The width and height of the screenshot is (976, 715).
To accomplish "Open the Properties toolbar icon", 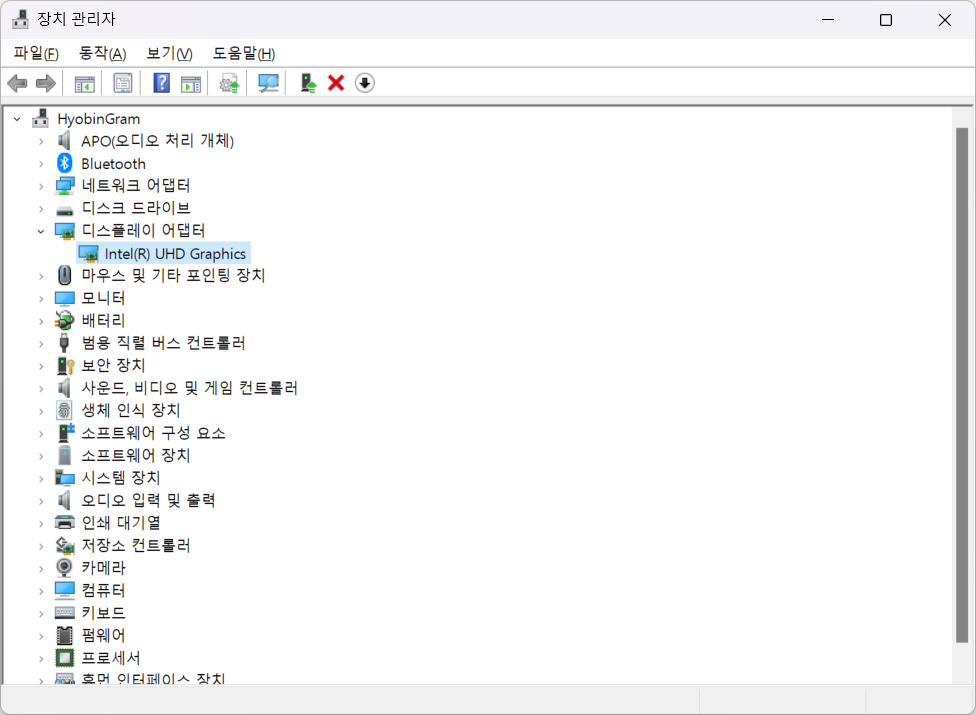I will click(123, 83).
